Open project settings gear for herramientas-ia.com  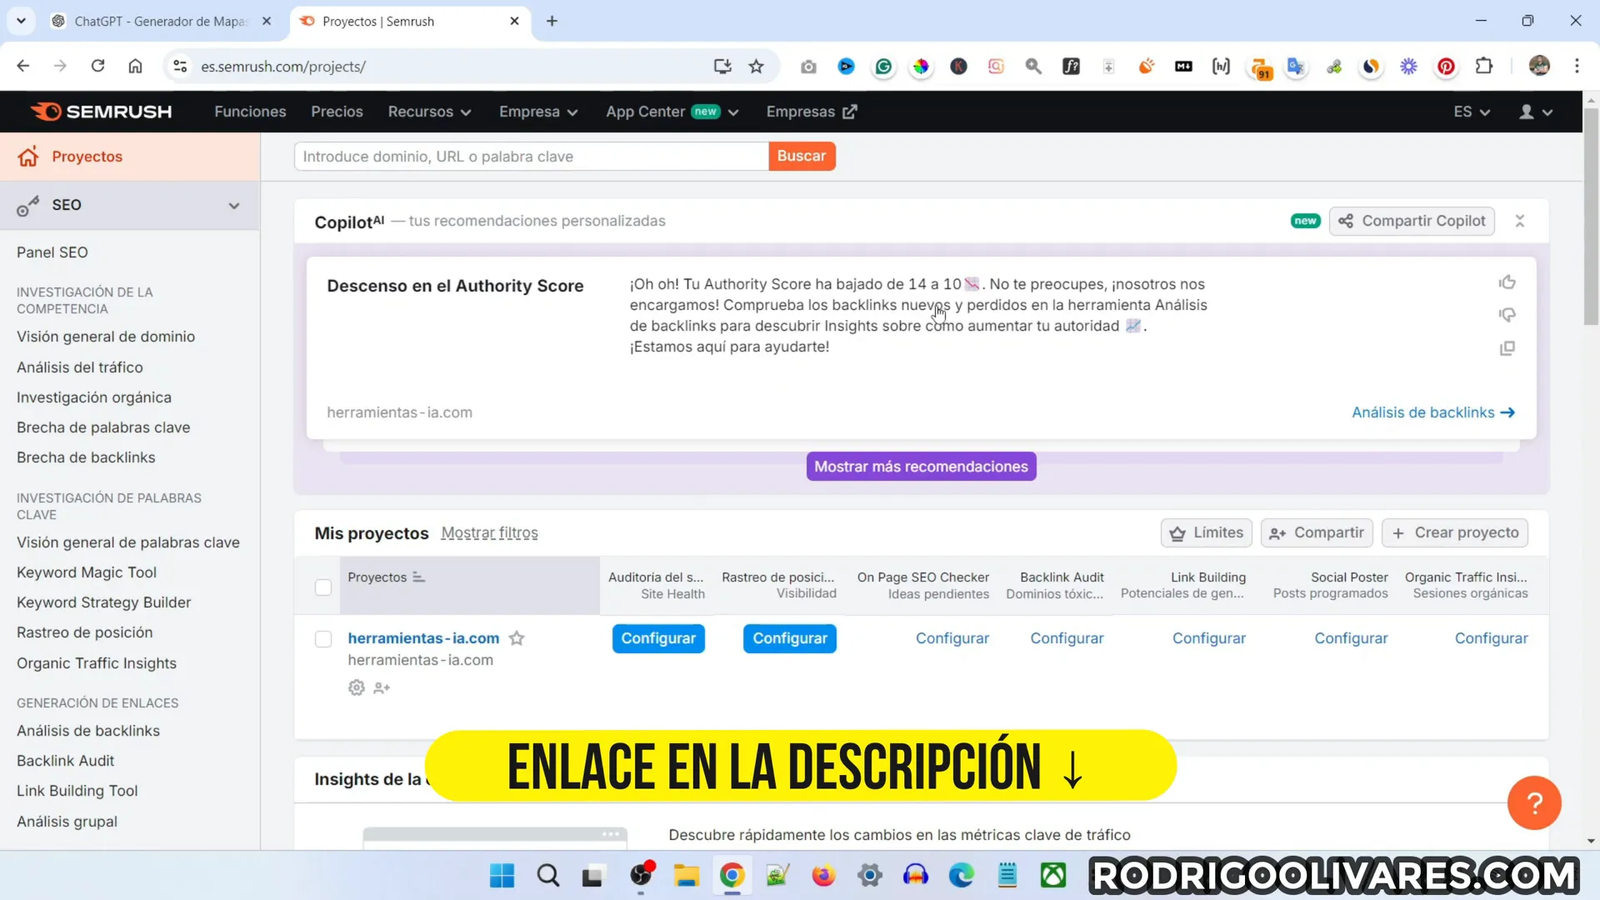tap(356, 687)
